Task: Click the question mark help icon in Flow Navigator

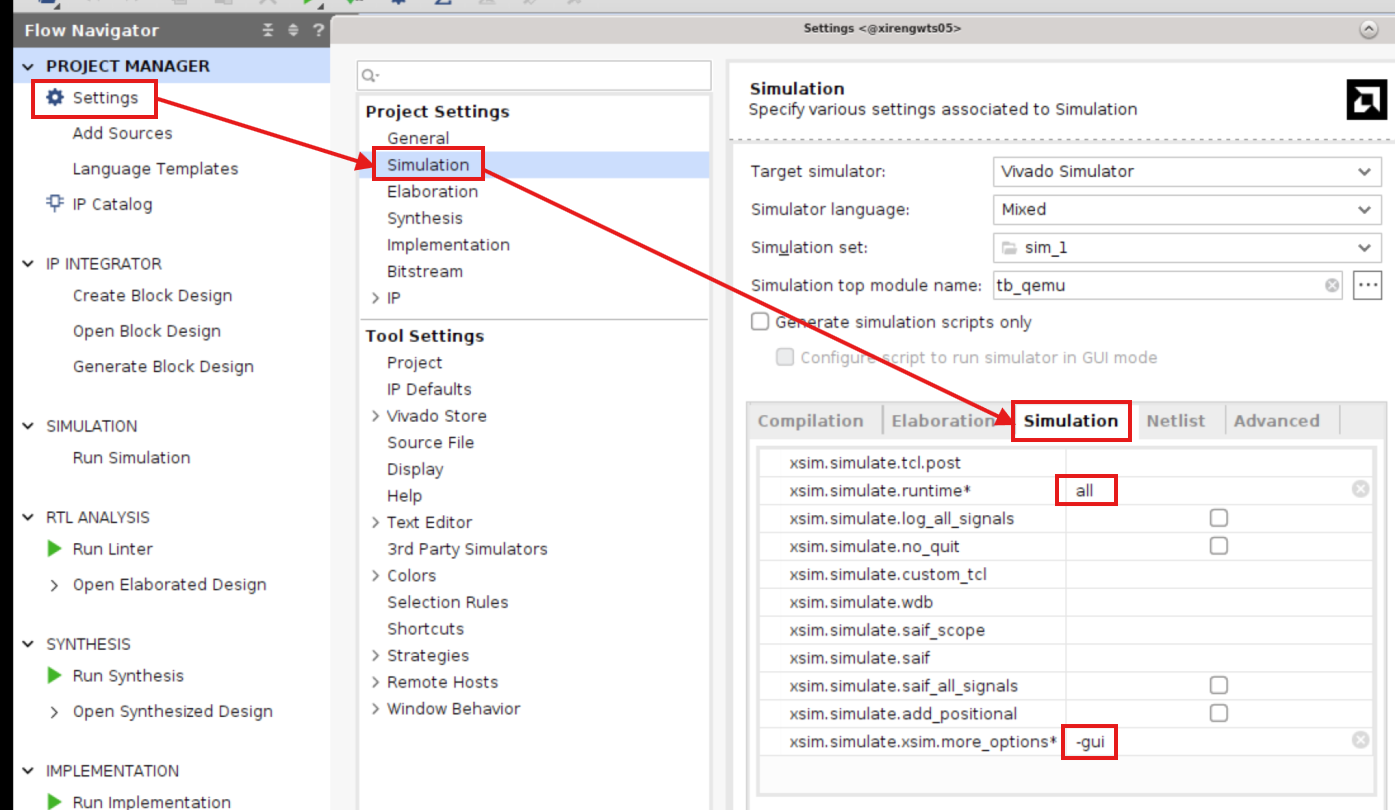Action: (317, 31)
